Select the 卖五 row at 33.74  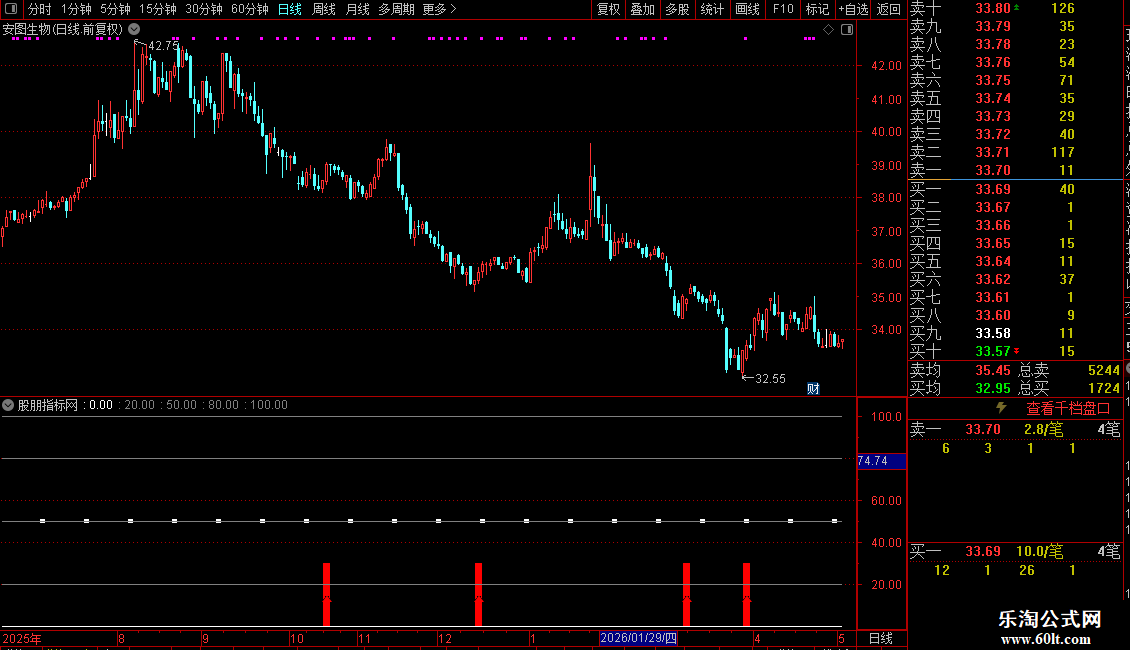1015,99
